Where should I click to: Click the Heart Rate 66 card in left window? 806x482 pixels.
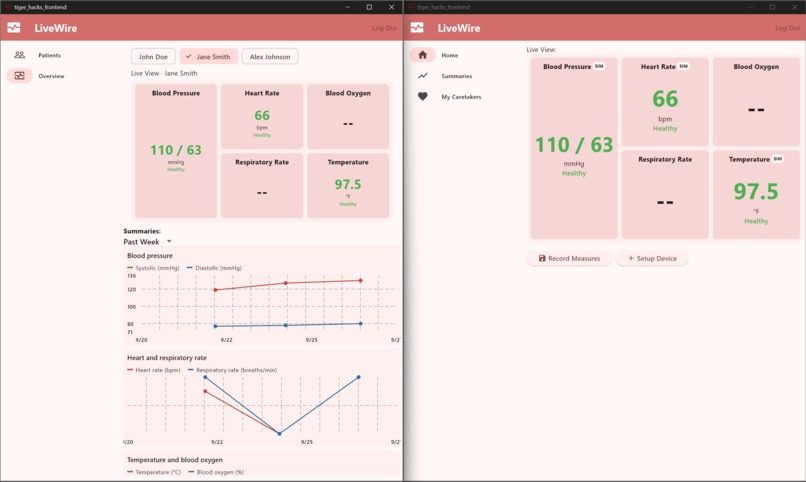[x=262, y=117]
